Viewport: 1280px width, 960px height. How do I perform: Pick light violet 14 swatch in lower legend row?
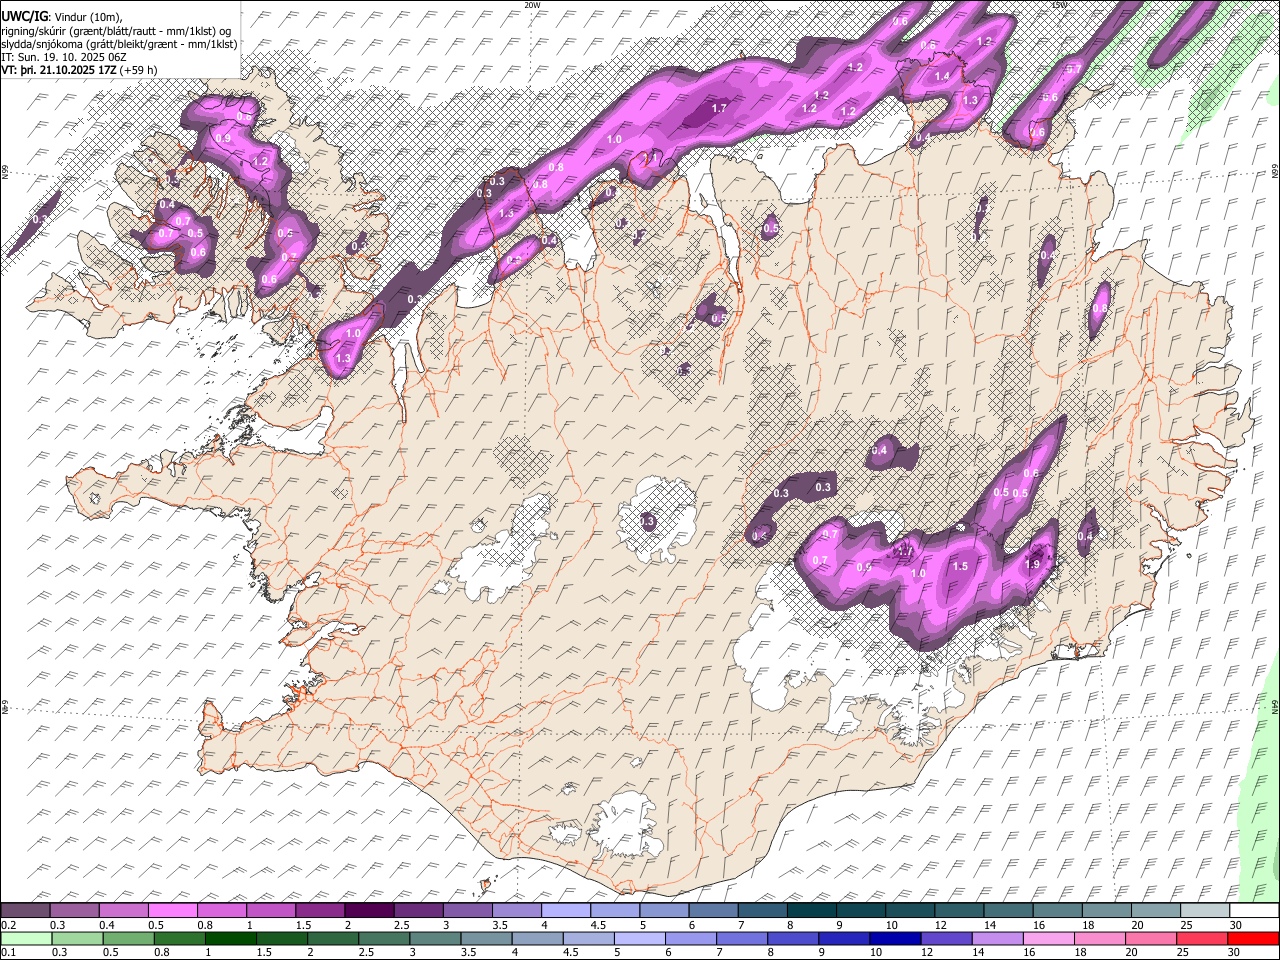tap(997, 939)
